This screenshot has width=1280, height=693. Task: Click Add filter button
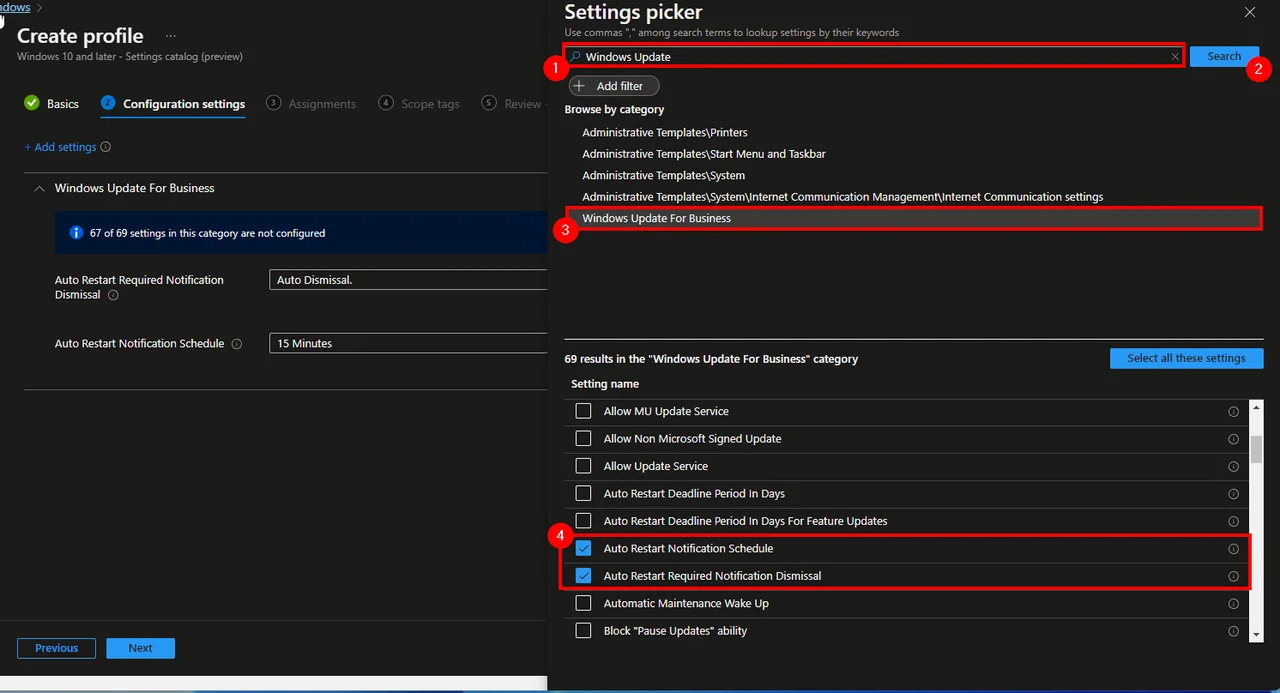pyautogui.click(x=614, y=86)
